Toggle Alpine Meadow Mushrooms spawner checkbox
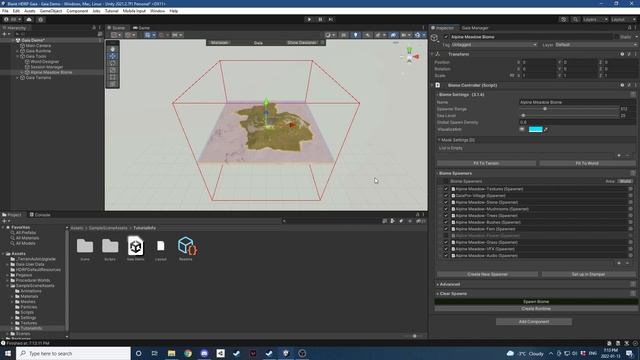 [446, 209]
